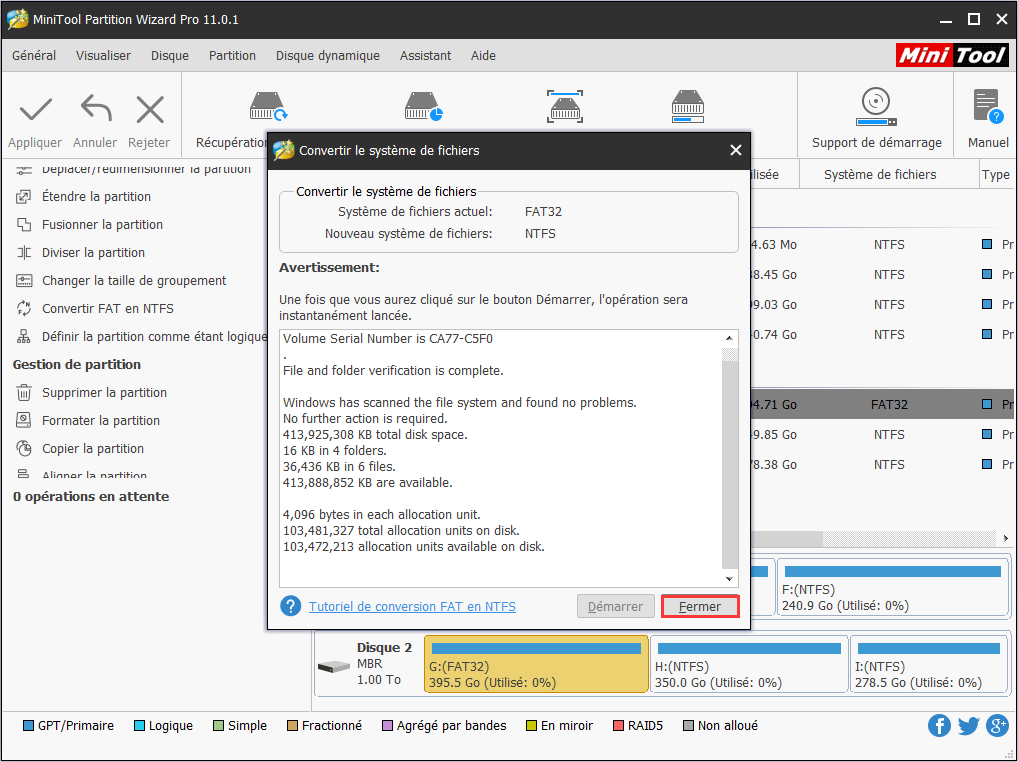
Task: Click the log vertical scrollbar thumb
Action: tap(730, 464)
